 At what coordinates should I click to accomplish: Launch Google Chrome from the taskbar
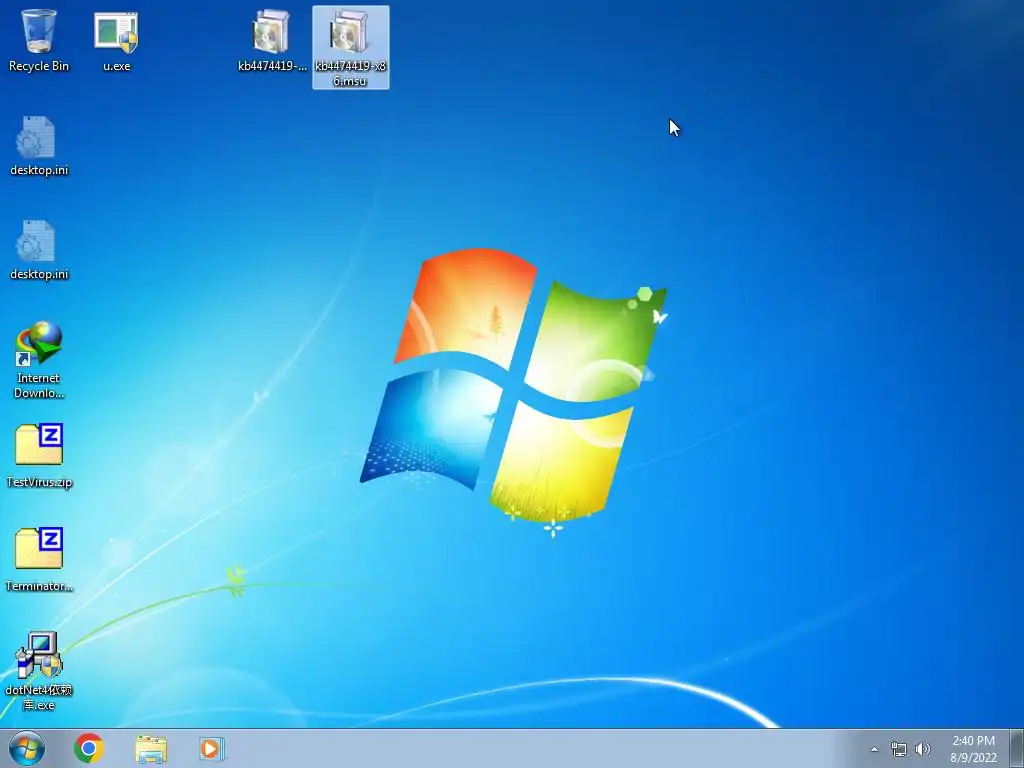89,748
